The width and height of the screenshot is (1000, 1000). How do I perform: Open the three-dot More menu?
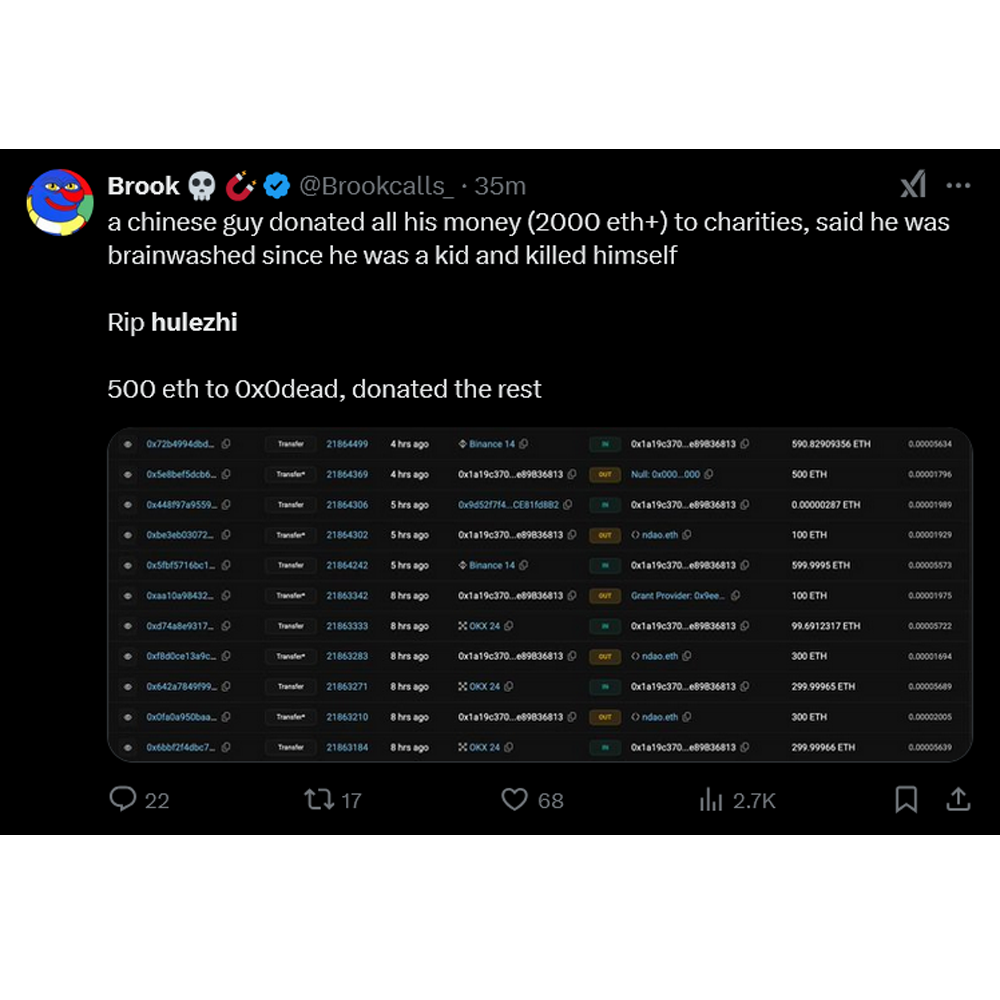(958, 185)
